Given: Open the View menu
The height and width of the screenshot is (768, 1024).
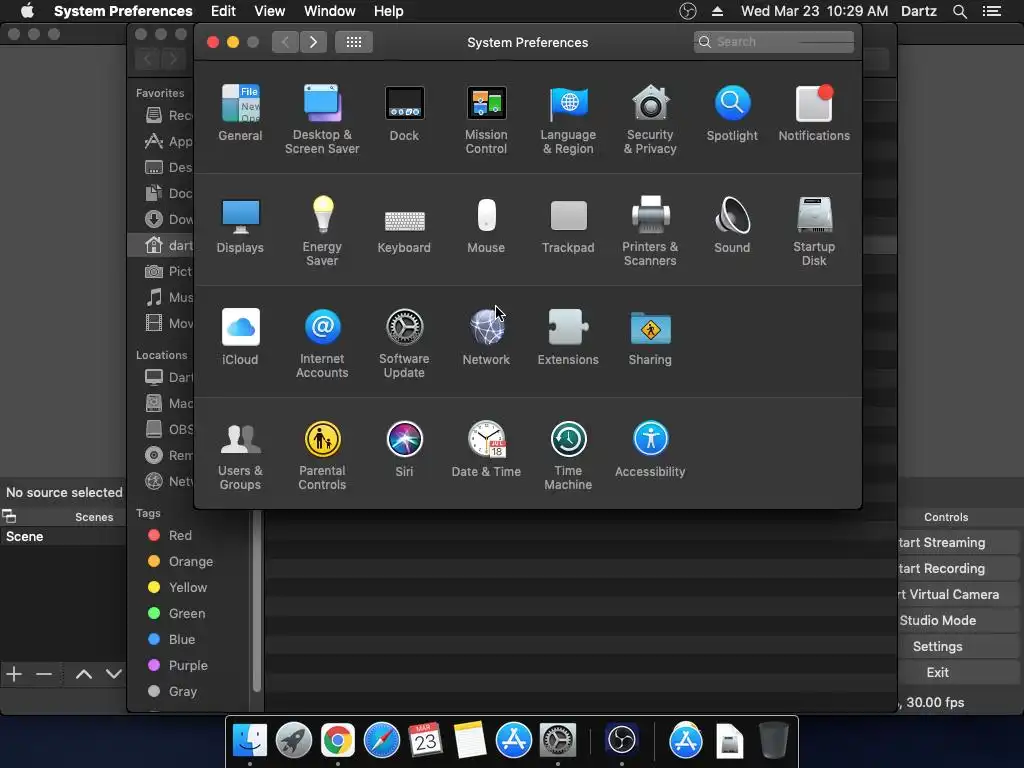Looking at the screenshot, I should pyautogui.click(x=270, y=11).
